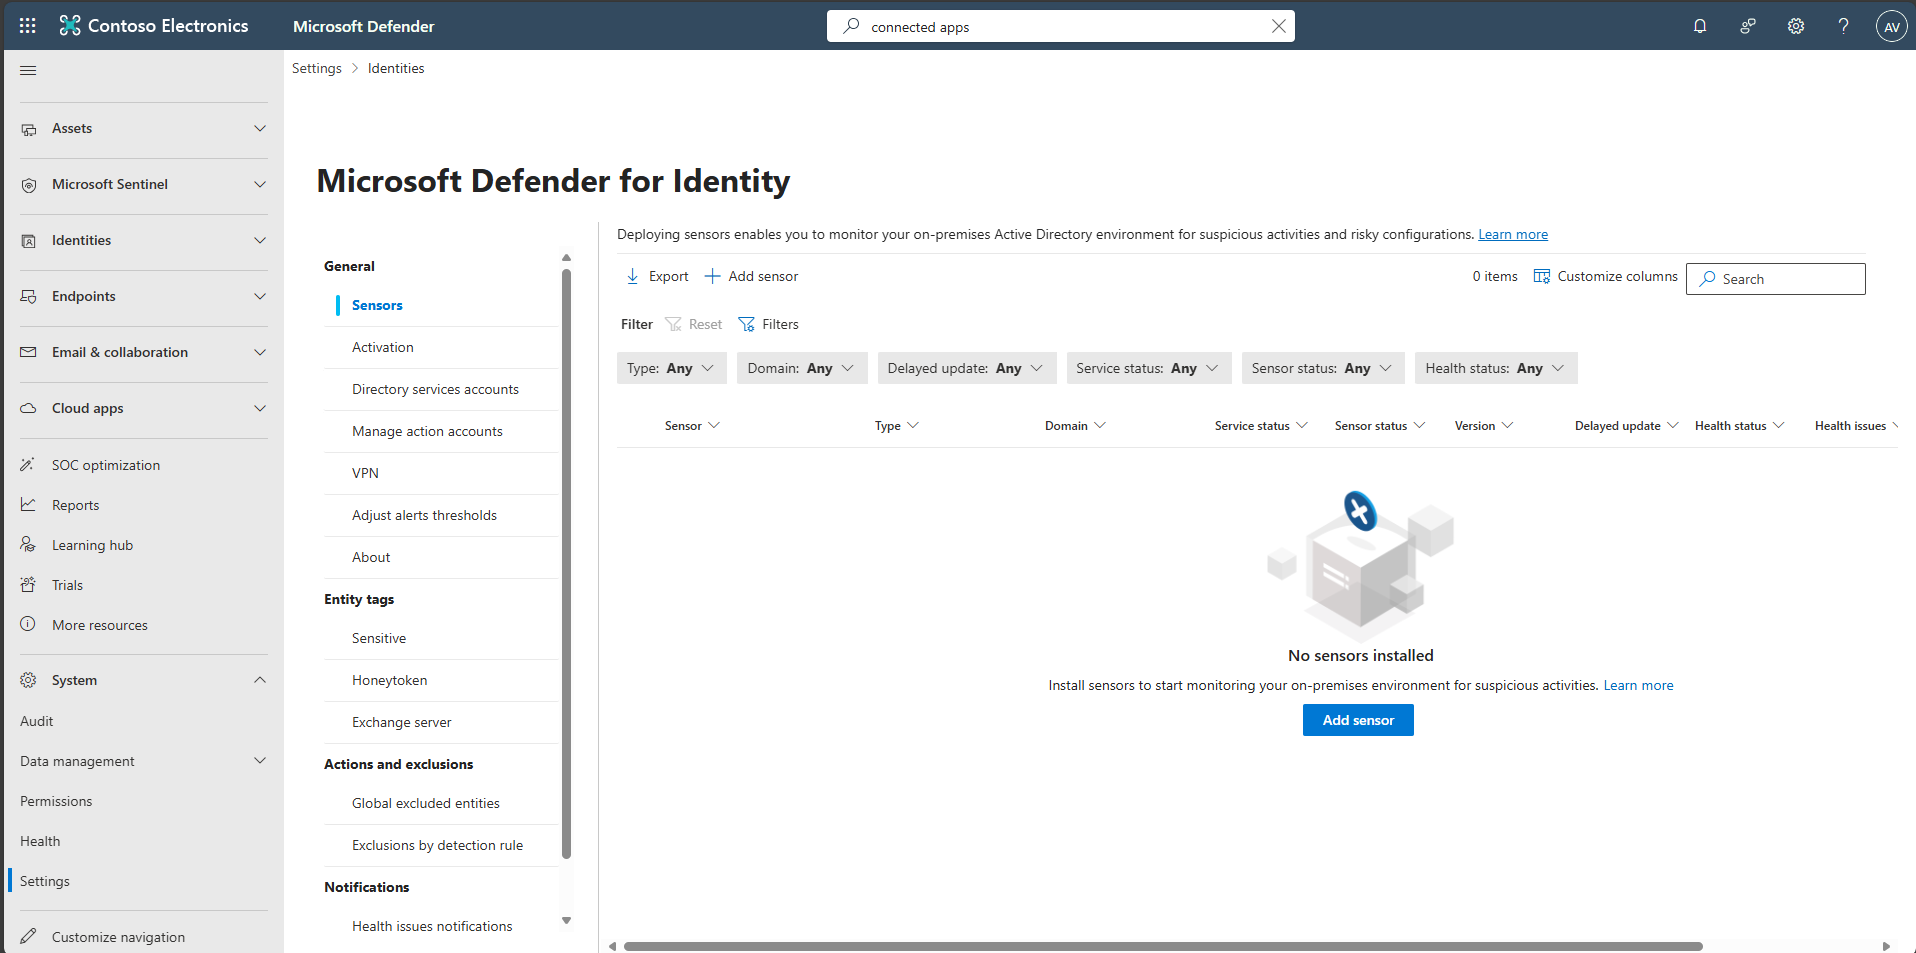
Task: Open Audit under System
Action: click(x=37, y=721)
